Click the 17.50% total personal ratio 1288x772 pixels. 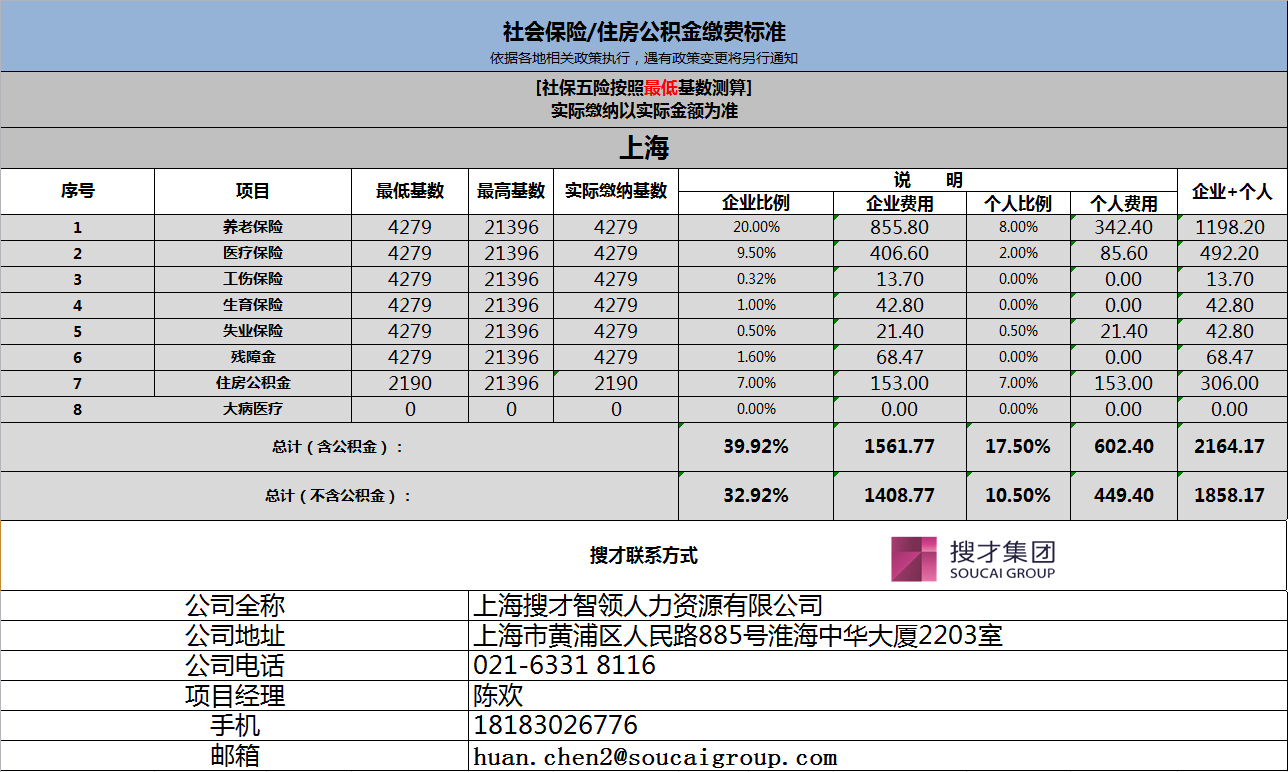(x=1018, y=447)
